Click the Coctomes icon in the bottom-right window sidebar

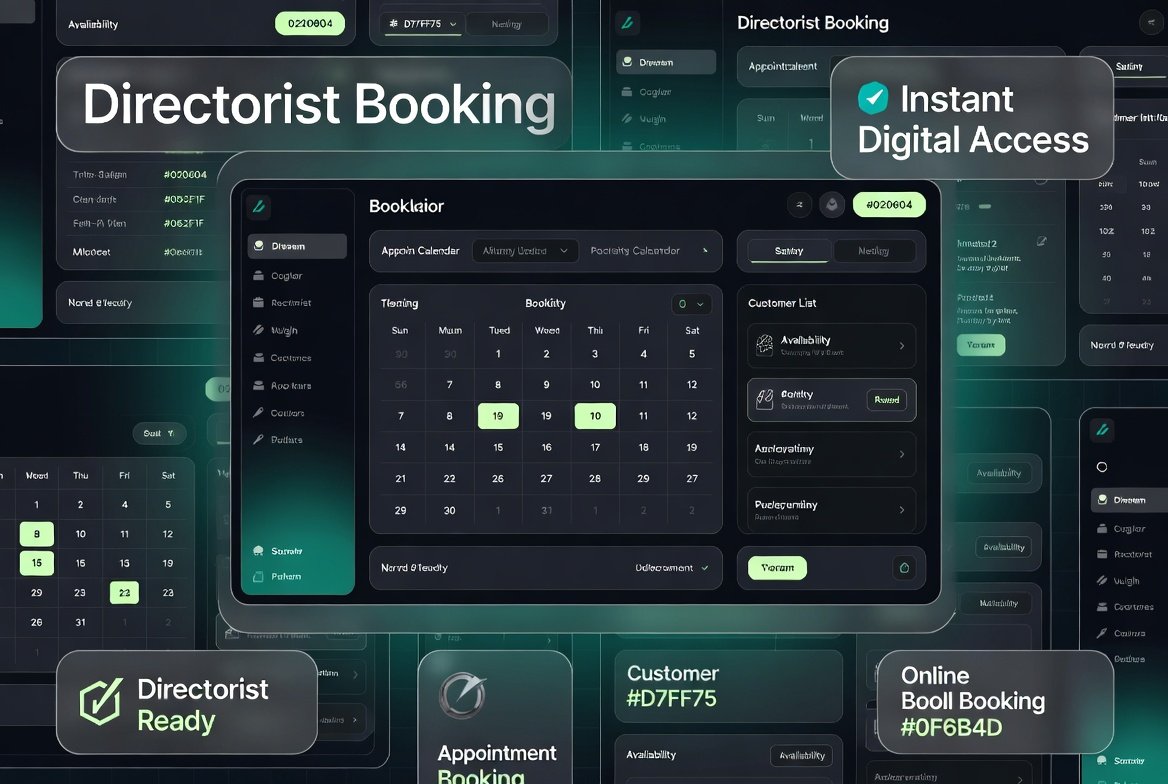point(1102,607)
